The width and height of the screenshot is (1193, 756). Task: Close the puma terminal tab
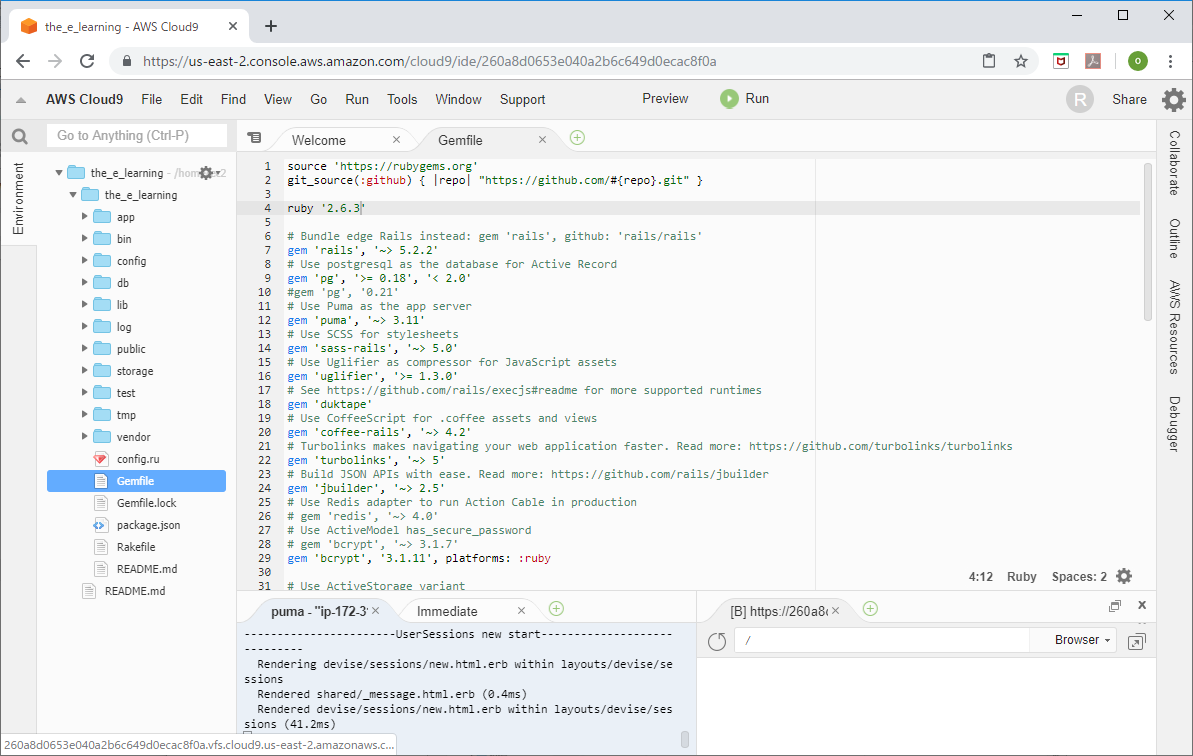coord(375,611)
